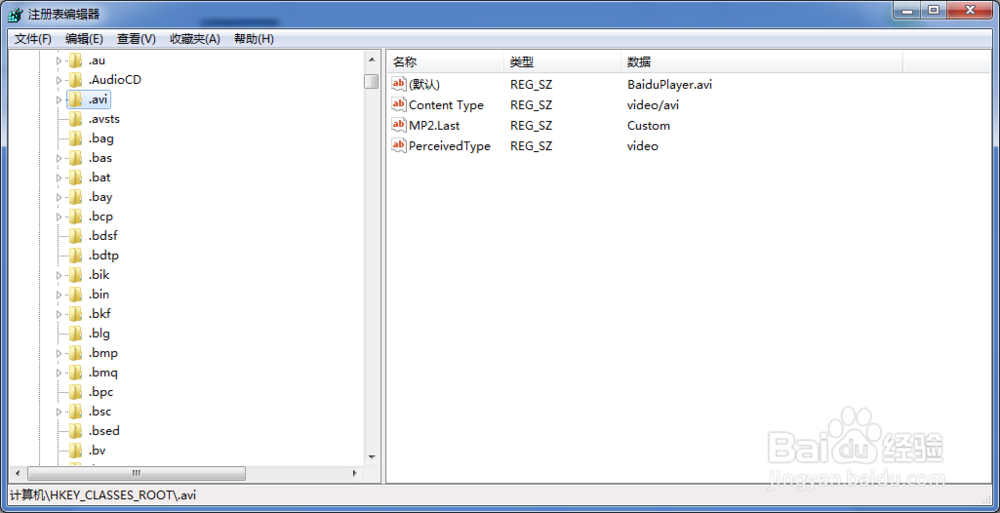Image resolution: width=1000 pixels, height=513 pixels.
Task: Expand the .bmq key
Action: point(59,373)
